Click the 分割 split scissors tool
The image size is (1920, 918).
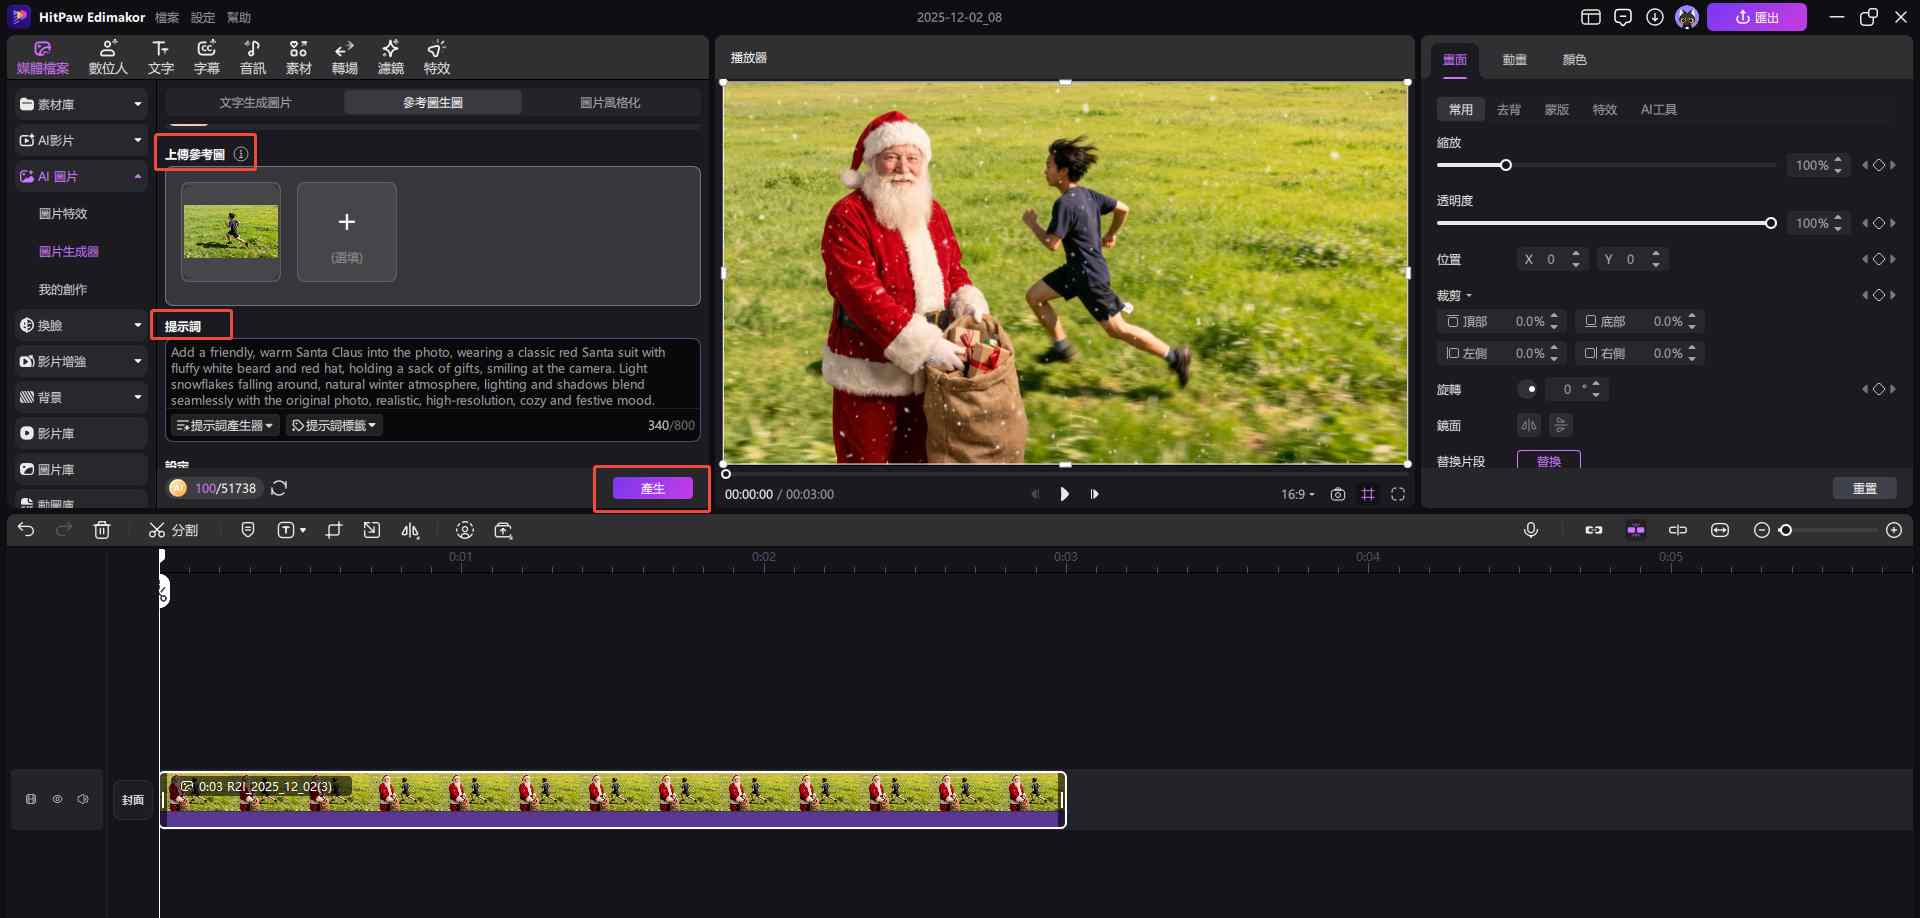pos(173,530)
